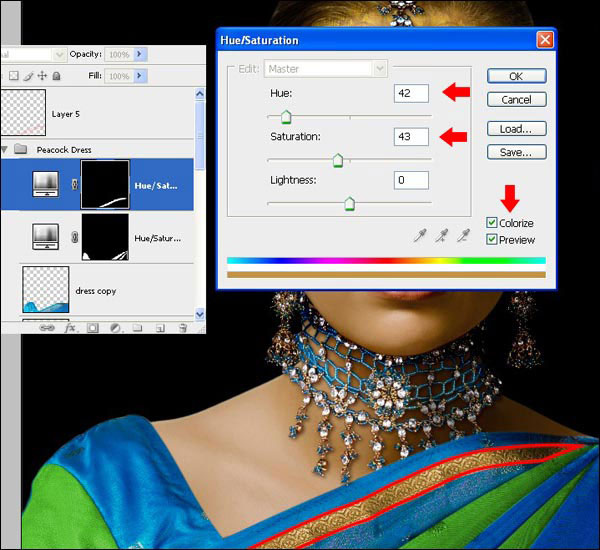Select the dress copy layer thumbnail
This screenshot has width=600, height=550.
point(46,289)
